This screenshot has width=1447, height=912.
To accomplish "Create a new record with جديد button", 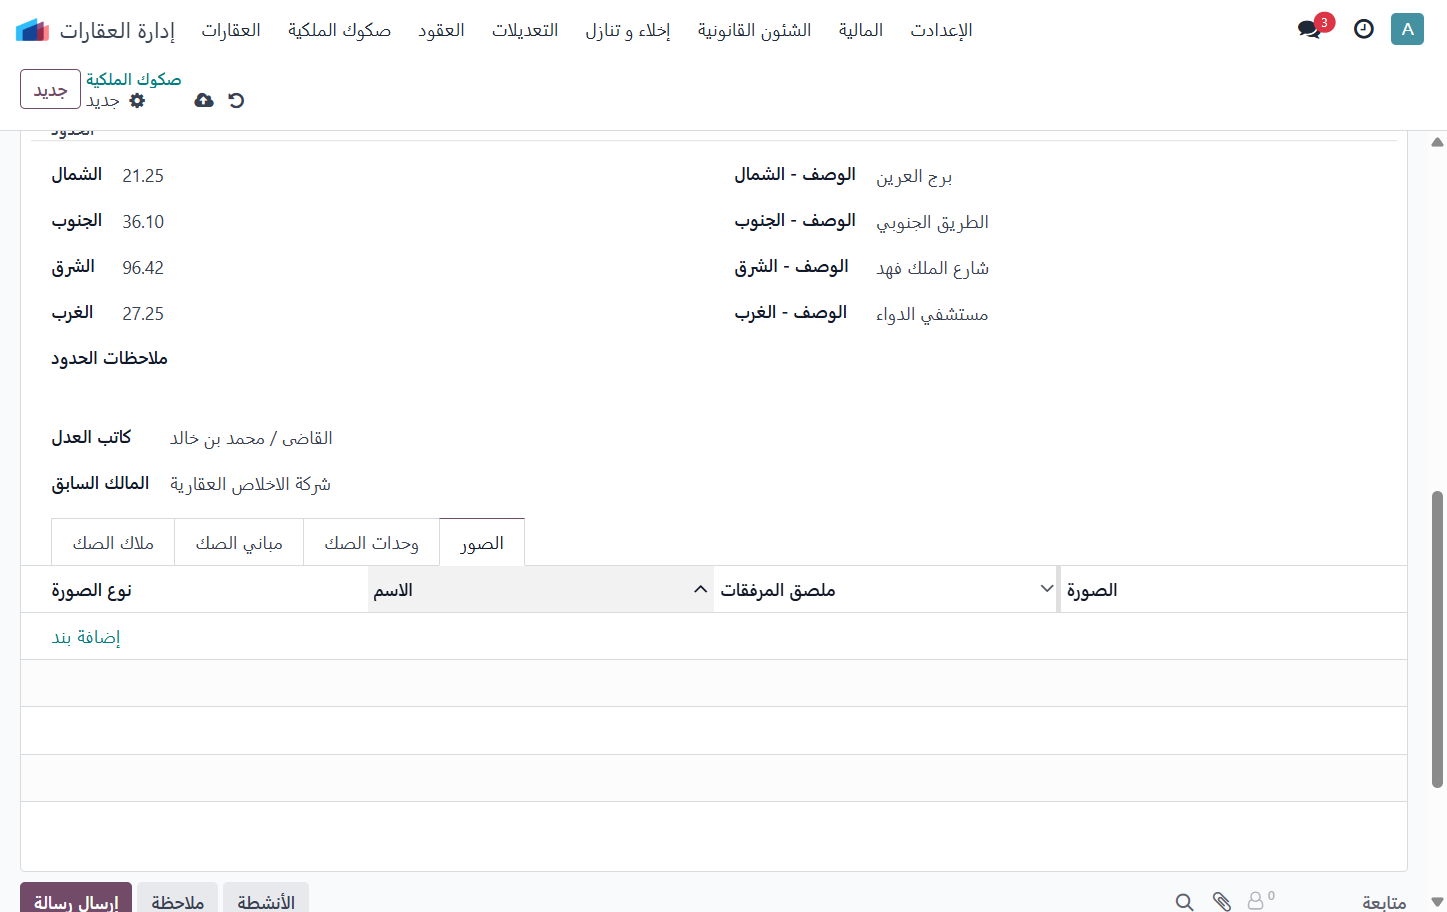I will coord(50,90).
